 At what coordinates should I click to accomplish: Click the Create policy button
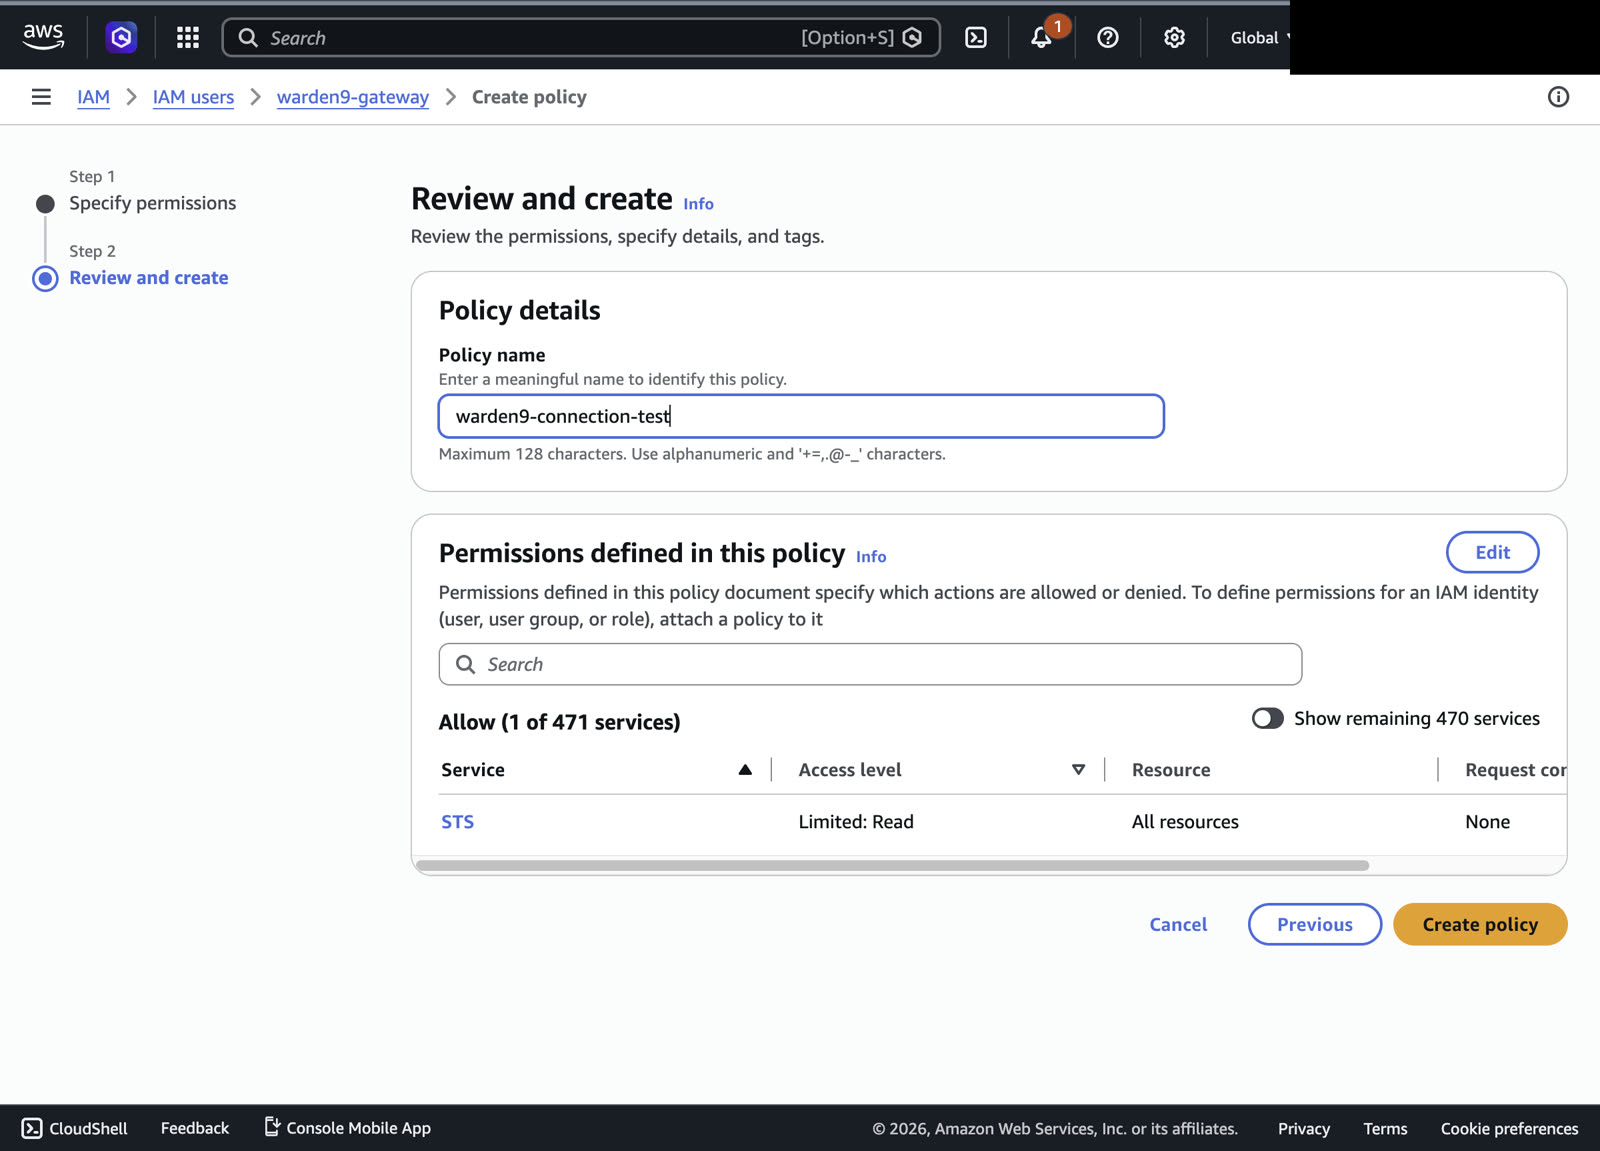1480,925
